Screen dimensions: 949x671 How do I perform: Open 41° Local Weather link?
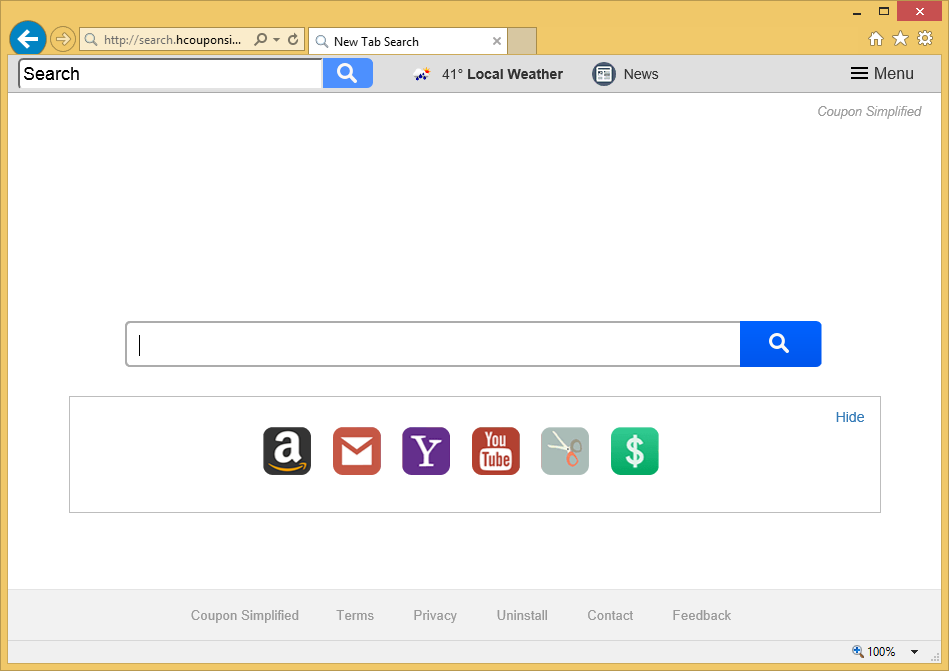tap(502, 74)
